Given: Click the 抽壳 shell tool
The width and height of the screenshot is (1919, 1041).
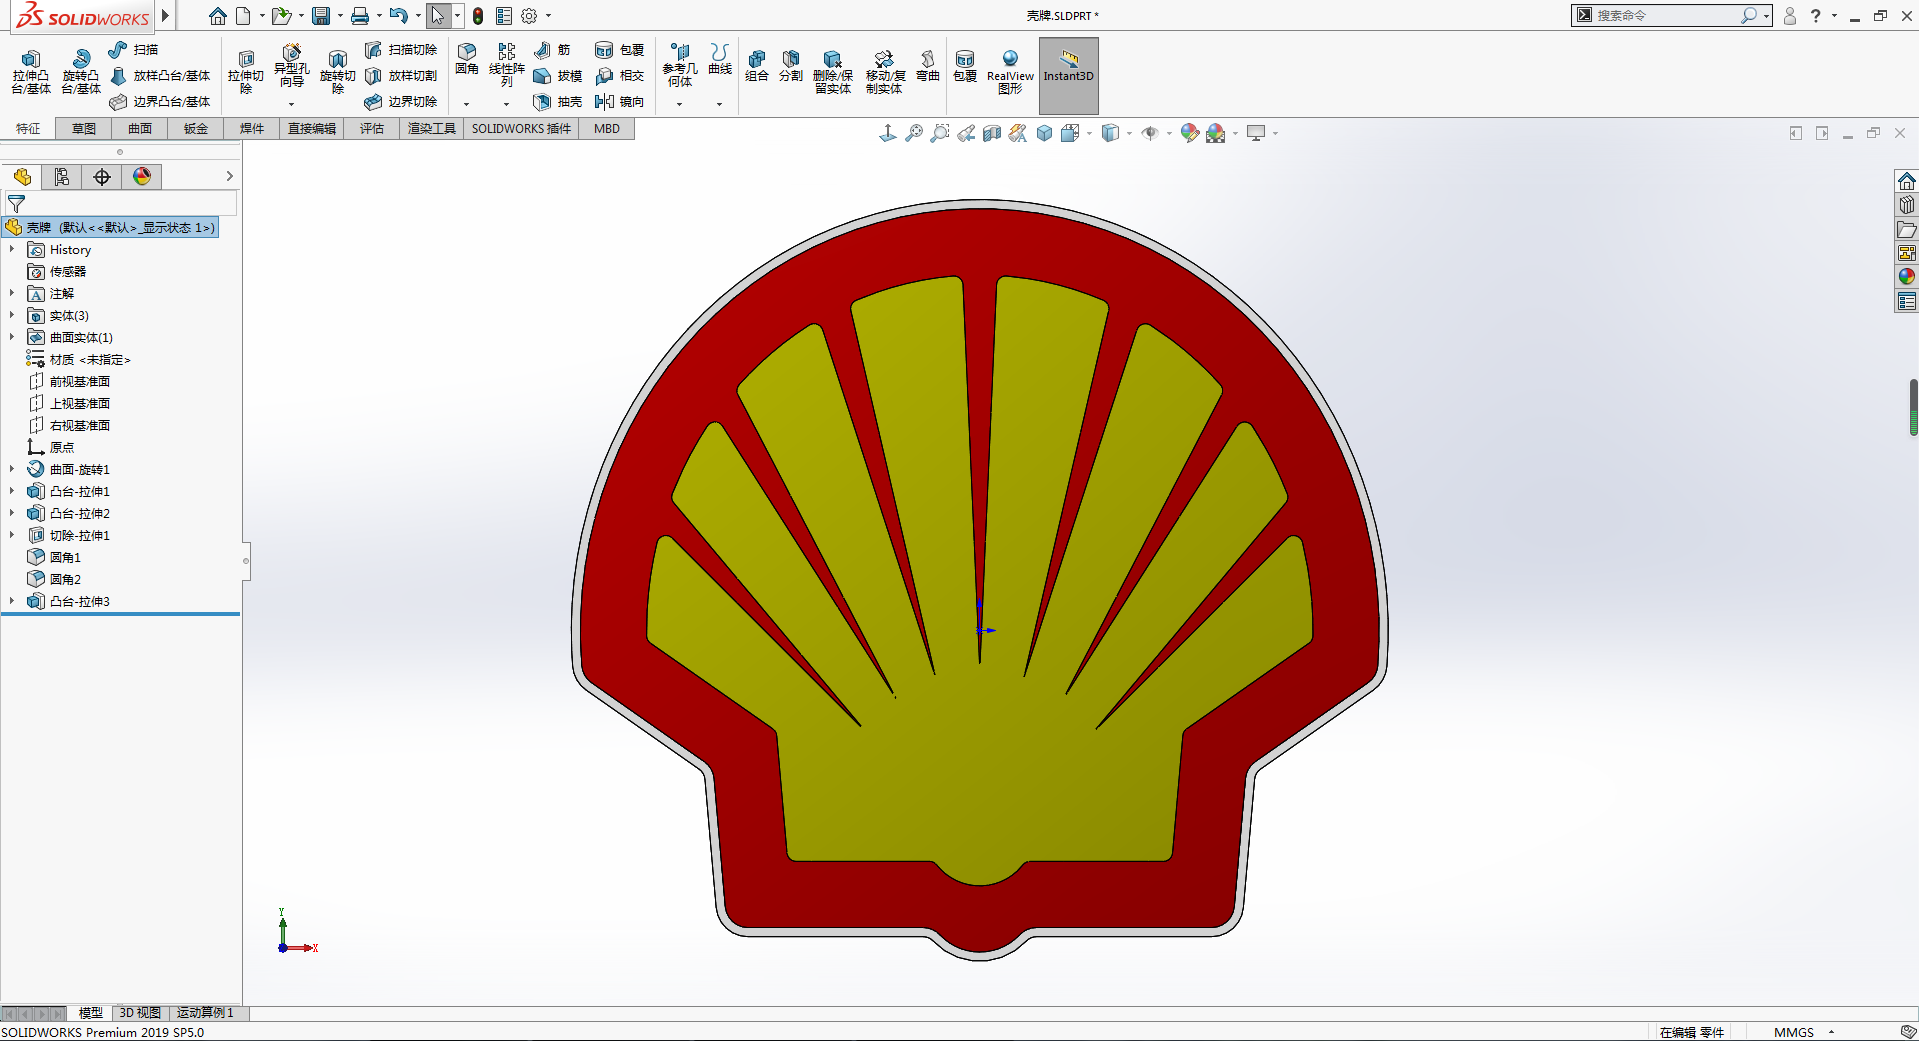Looking at the screenshot, I should click(558, 102).
